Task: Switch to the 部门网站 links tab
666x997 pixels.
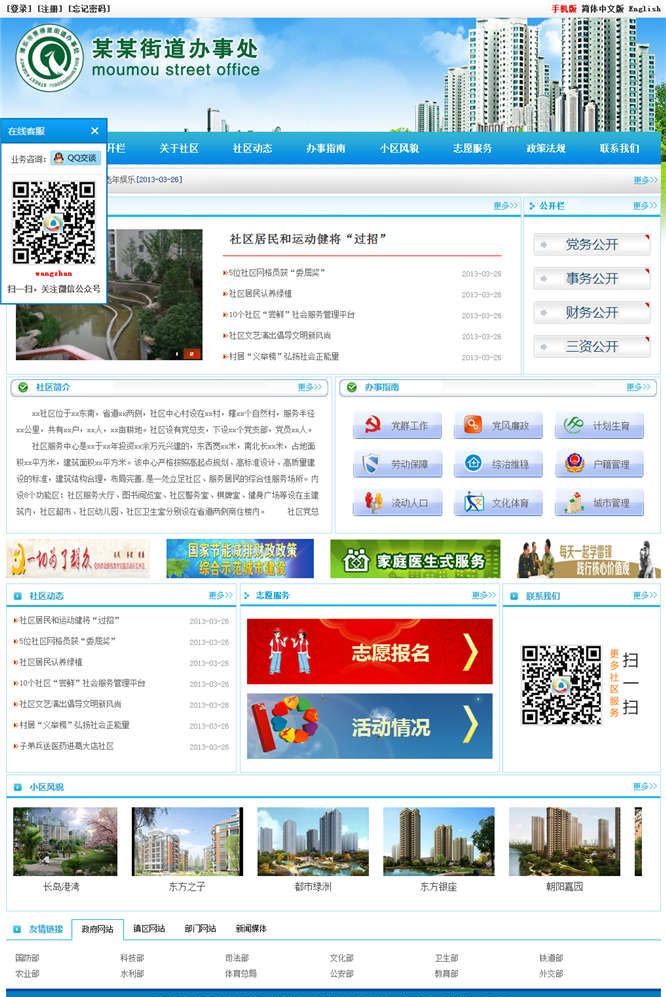Action: click(200, 929)
